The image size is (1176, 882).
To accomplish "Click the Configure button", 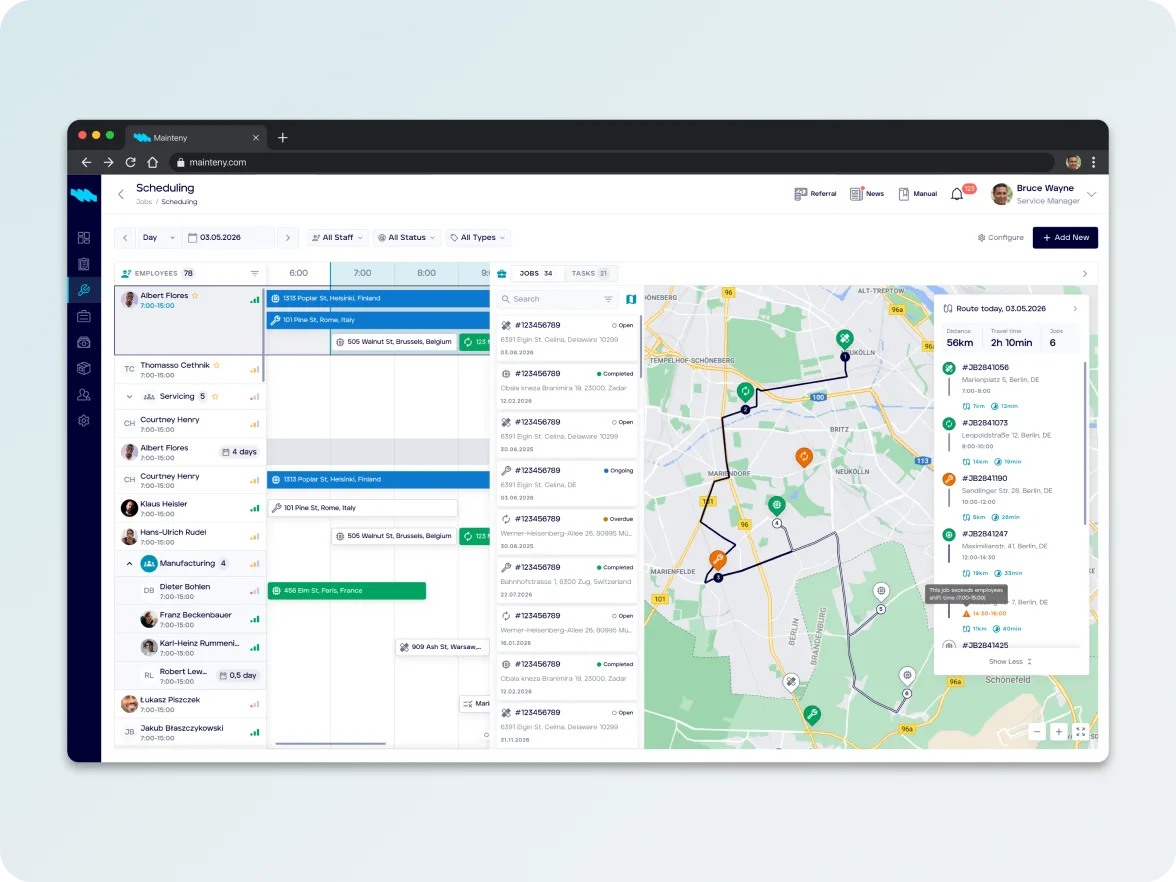I will (x=1000, y=238).
